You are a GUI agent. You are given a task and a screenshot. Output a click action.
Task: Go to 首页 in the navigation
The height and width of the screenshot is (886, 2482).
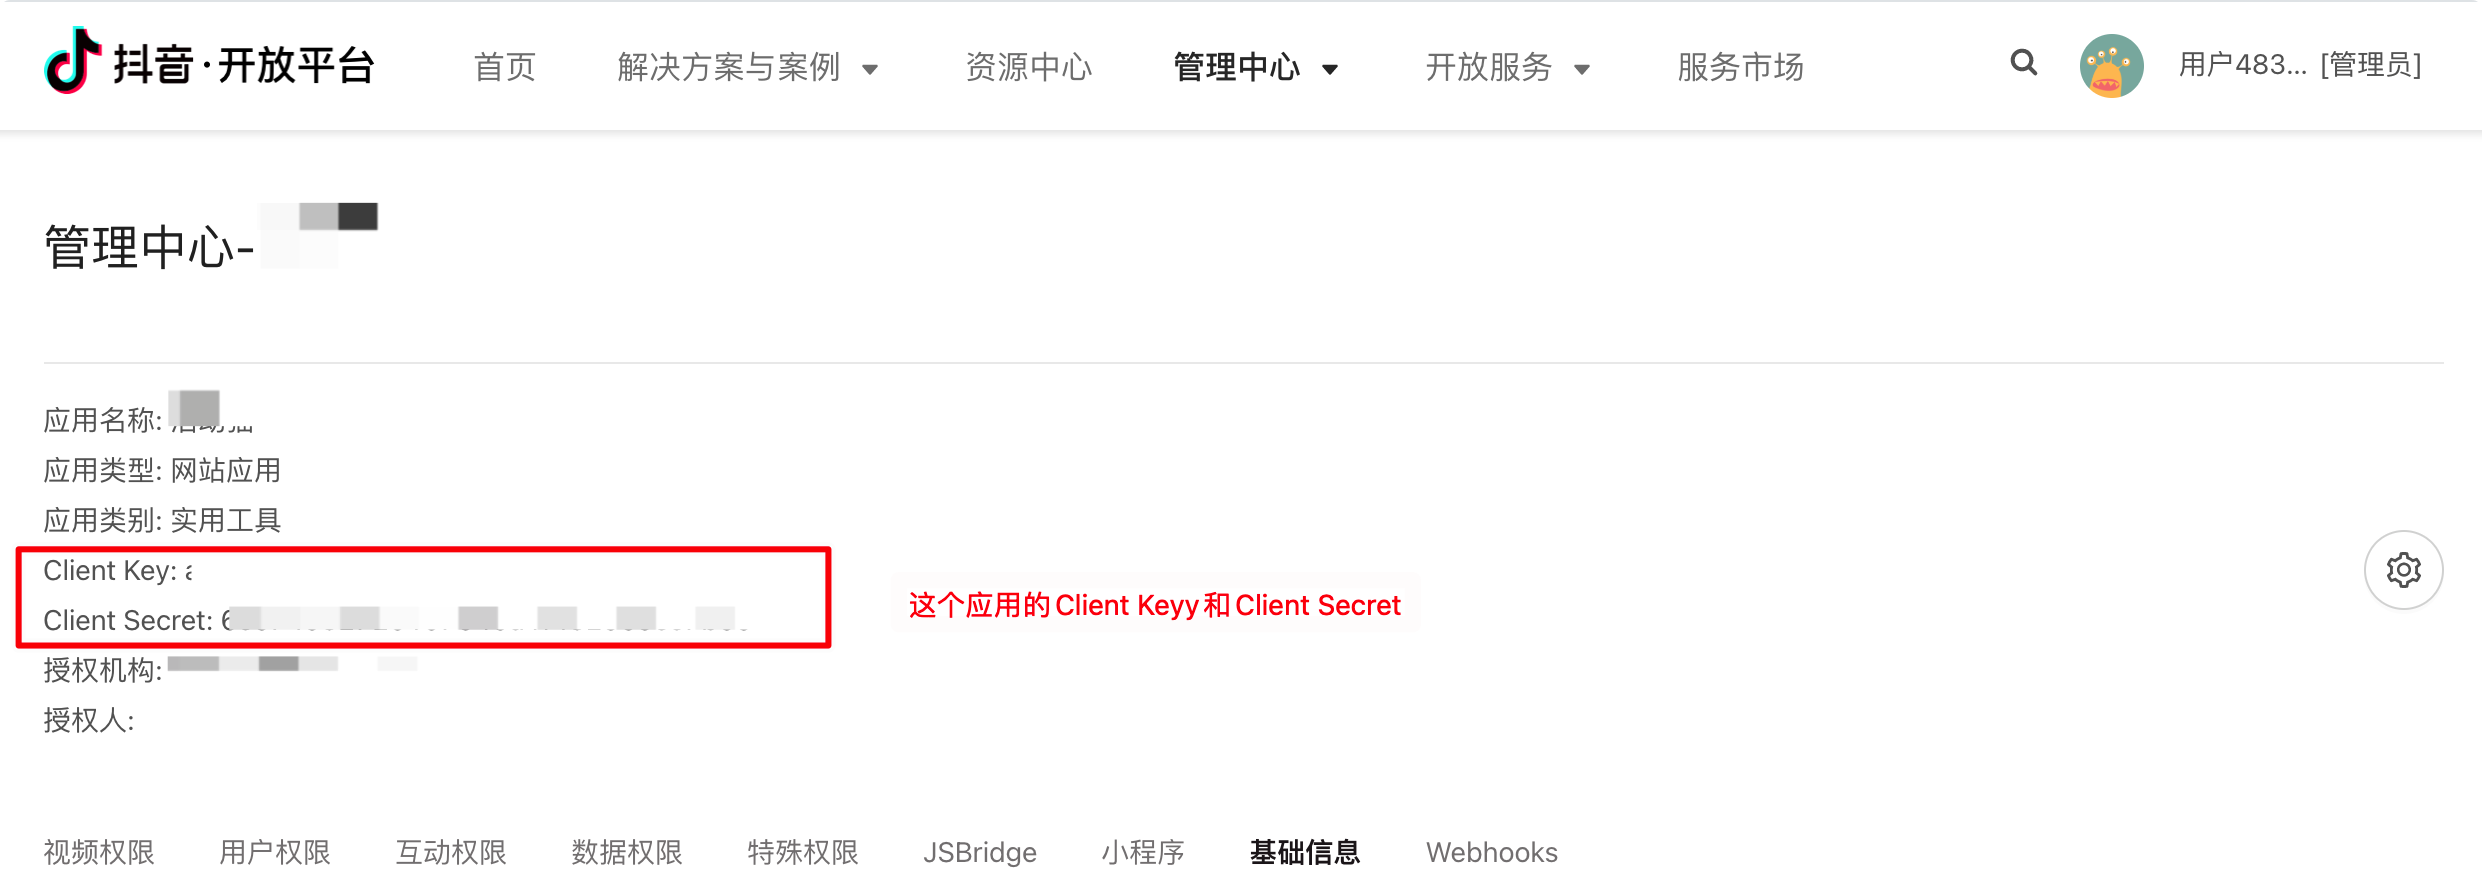(505, 67)
